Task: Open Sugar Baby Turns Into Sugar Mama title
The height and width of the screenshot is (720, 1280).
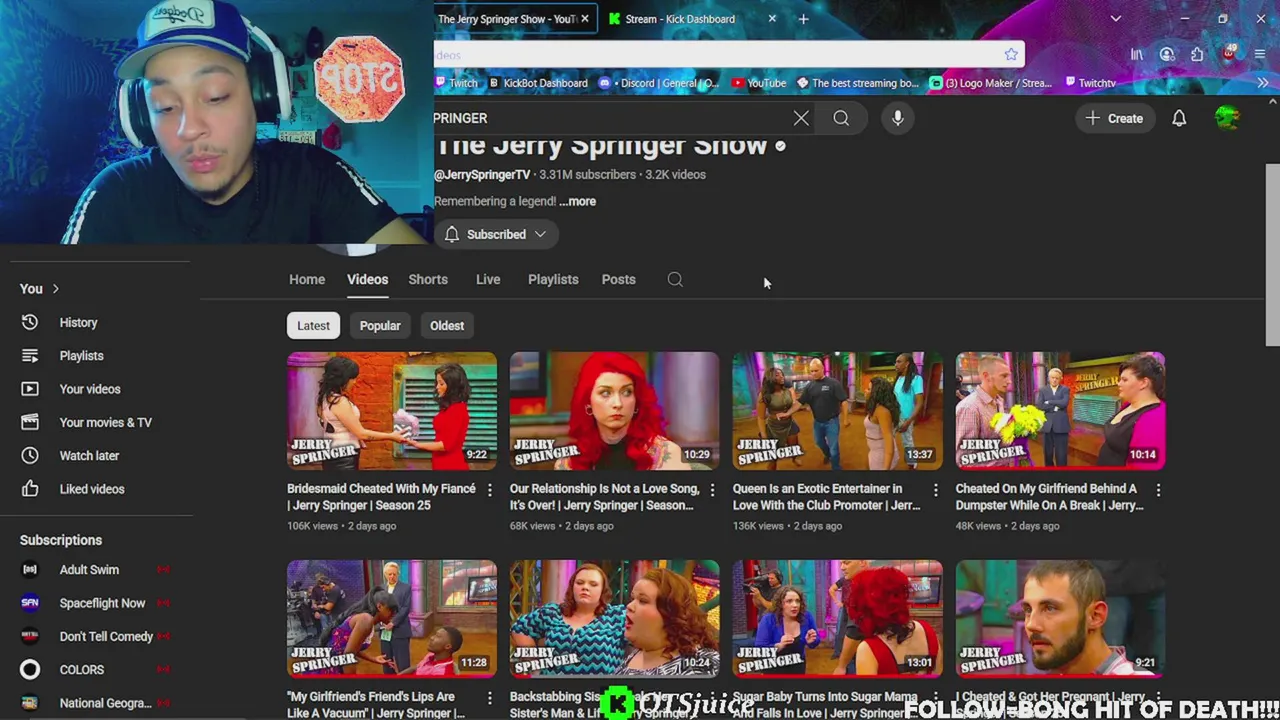Action: coord(825,704)
